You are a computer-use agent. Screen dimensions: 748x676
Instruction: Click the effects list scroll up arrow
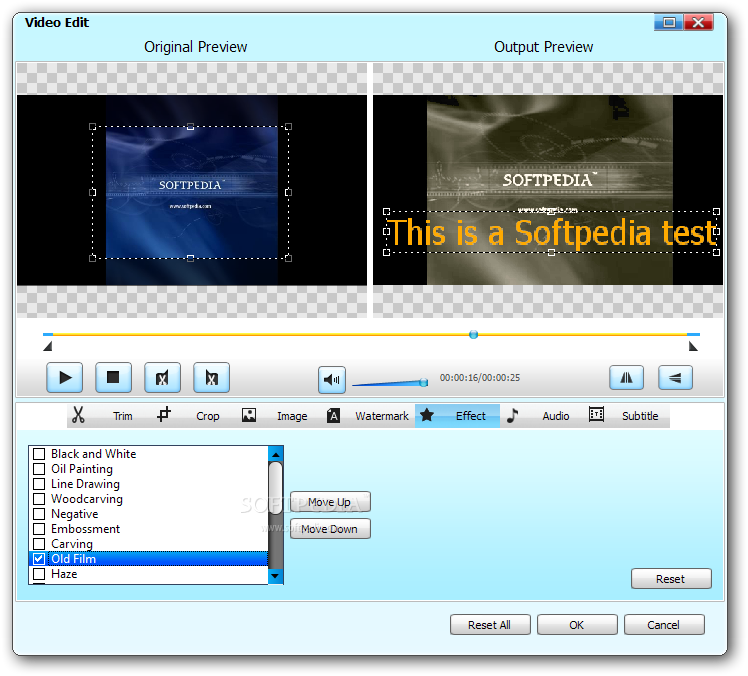276,454
